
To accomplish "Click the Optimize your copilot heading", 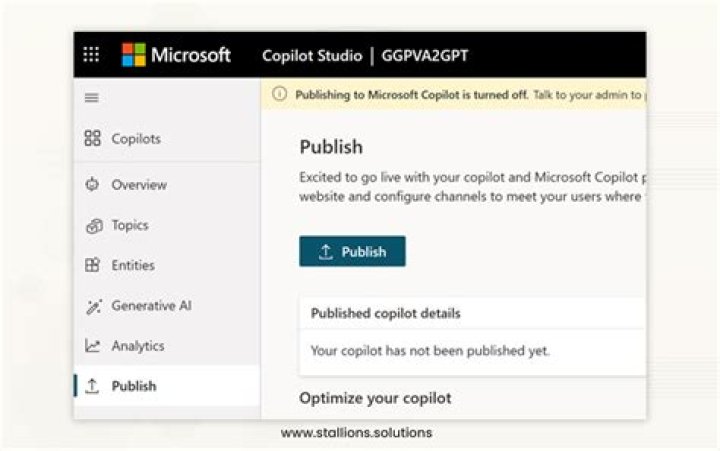I will 375,398.
